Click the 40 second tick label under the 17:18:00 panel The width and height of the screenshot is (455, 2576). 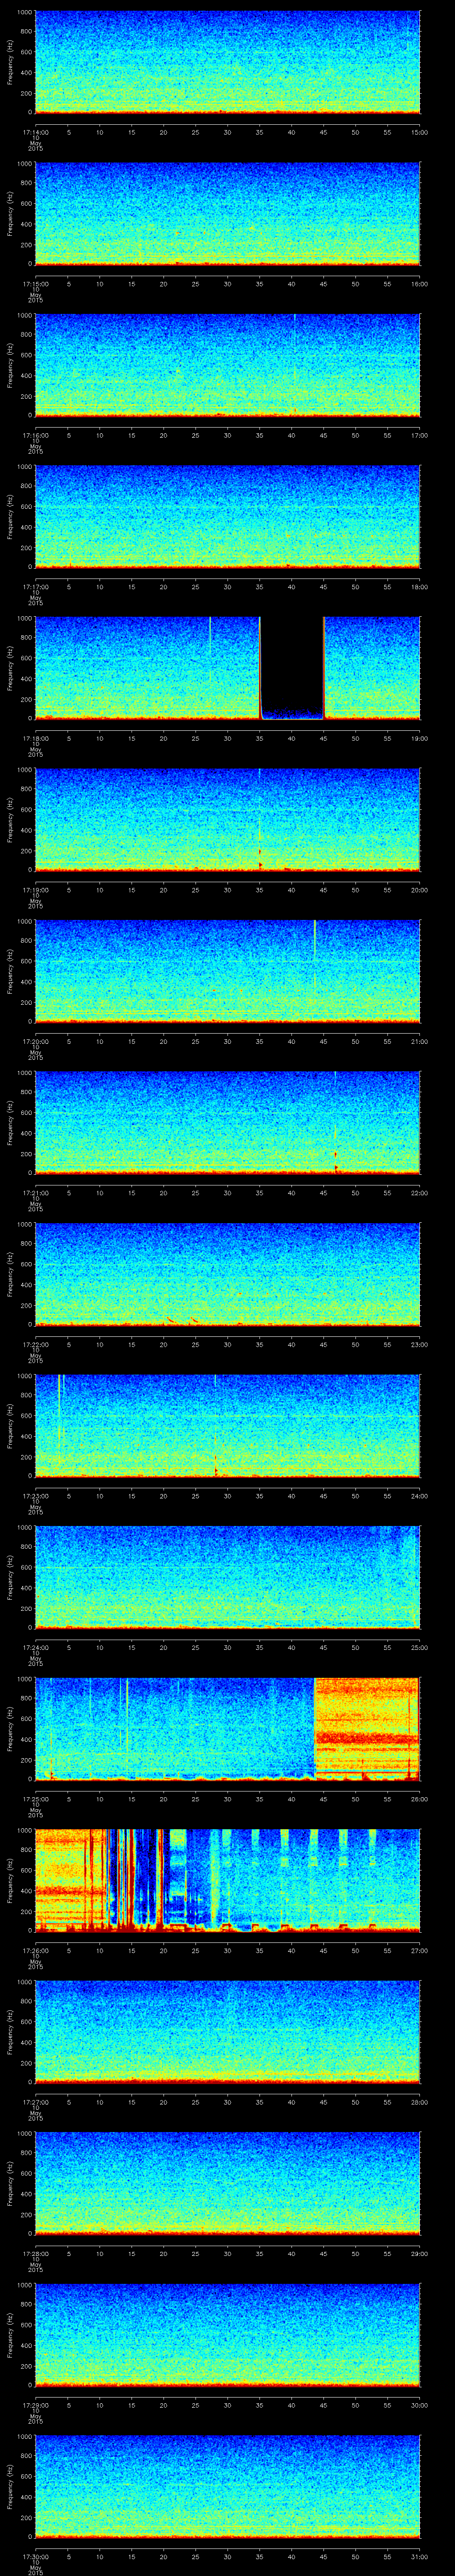[x=291, y=738]
